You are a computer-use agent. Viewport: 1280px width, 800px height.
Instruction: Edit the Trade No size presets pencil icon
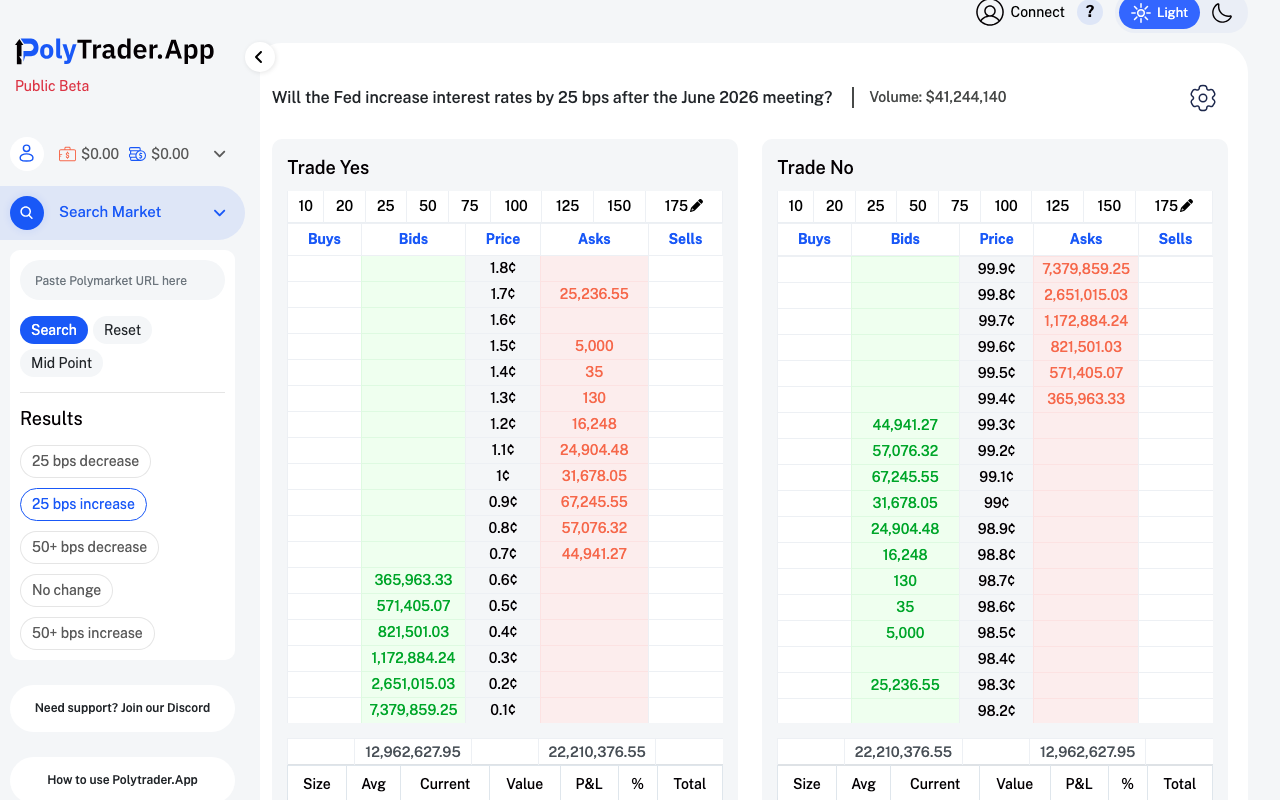coord(1187,206)
